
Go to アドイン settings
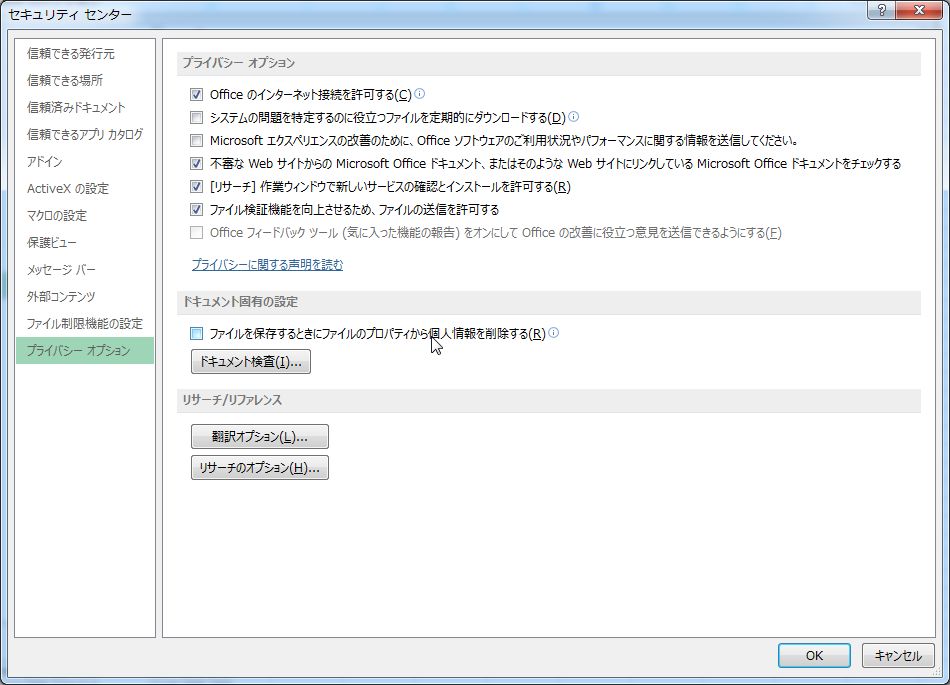(x=85, y=161)
